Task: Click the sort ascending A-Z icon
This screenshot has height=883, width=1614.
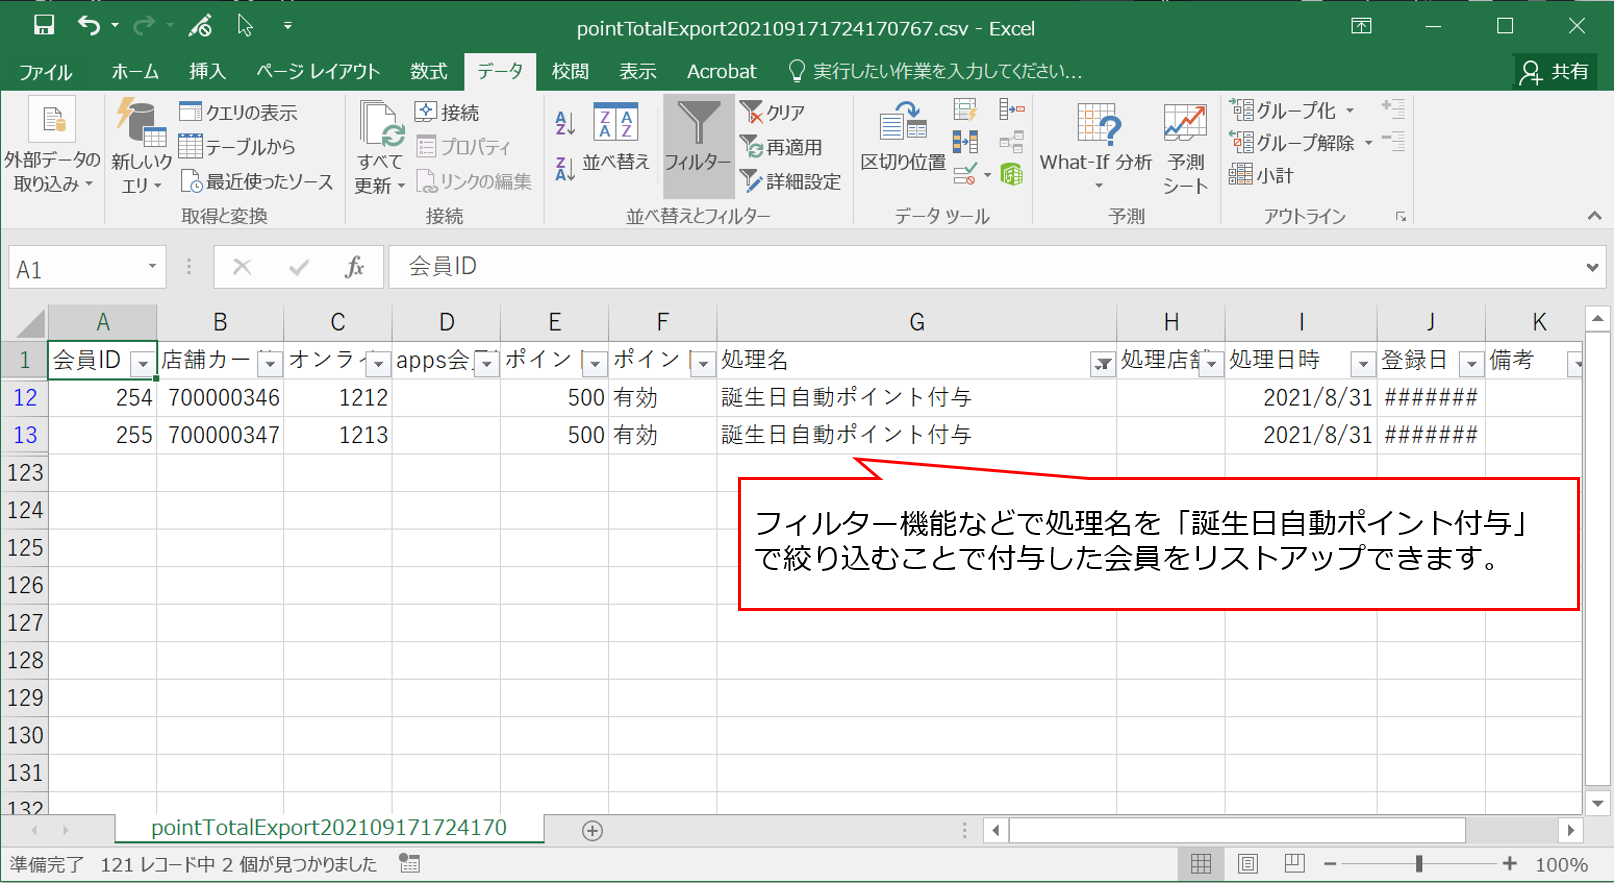Action: pyautogui.click(x=565, y=123)
